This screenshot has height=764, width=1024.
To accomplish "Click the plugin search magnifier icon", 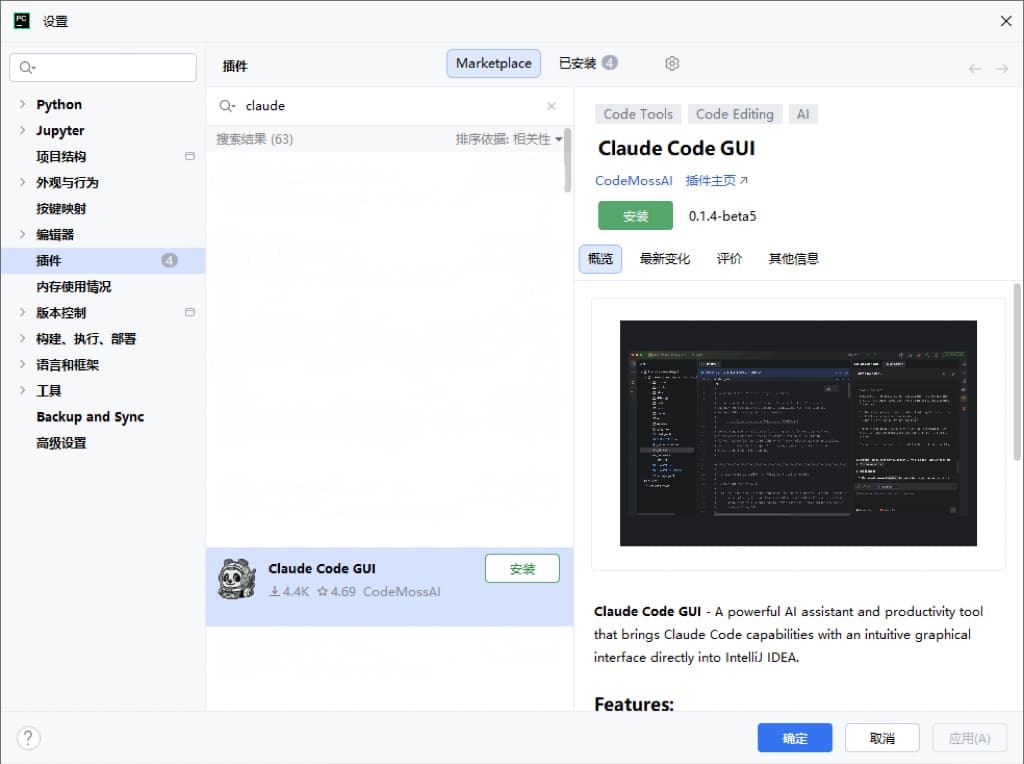I will point(227,106).
